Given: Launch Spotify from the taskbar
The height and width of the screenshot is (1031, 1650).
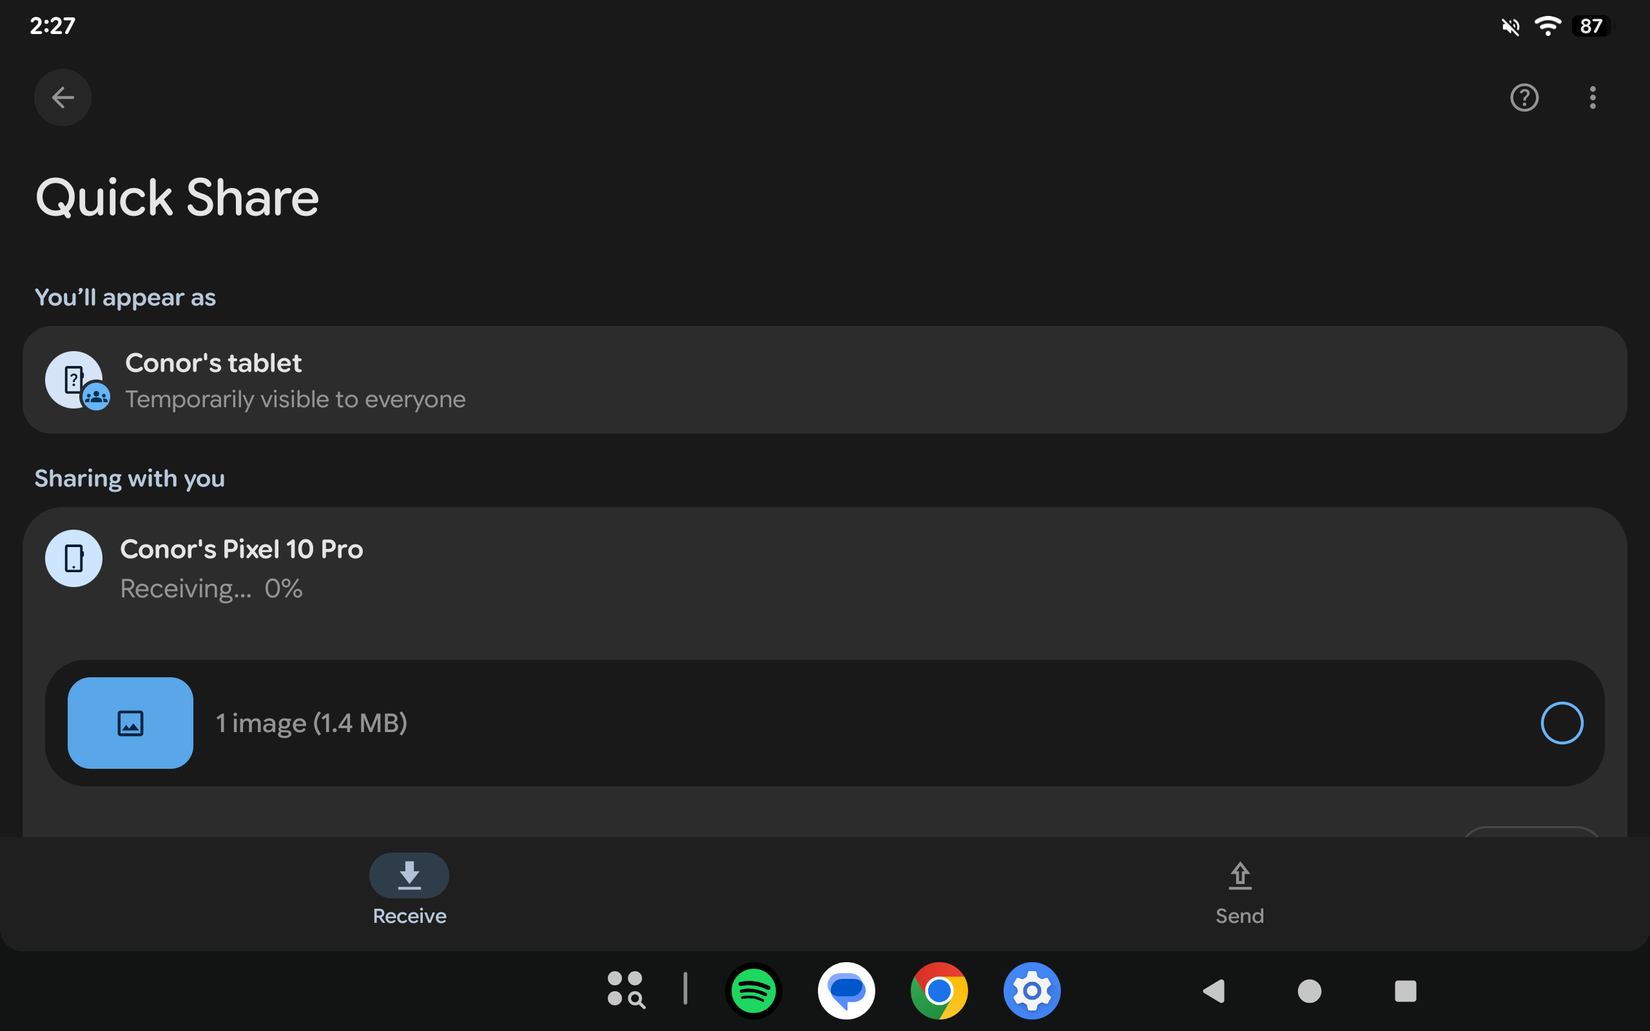Looking at the screenshot, I should click(753, 991).
